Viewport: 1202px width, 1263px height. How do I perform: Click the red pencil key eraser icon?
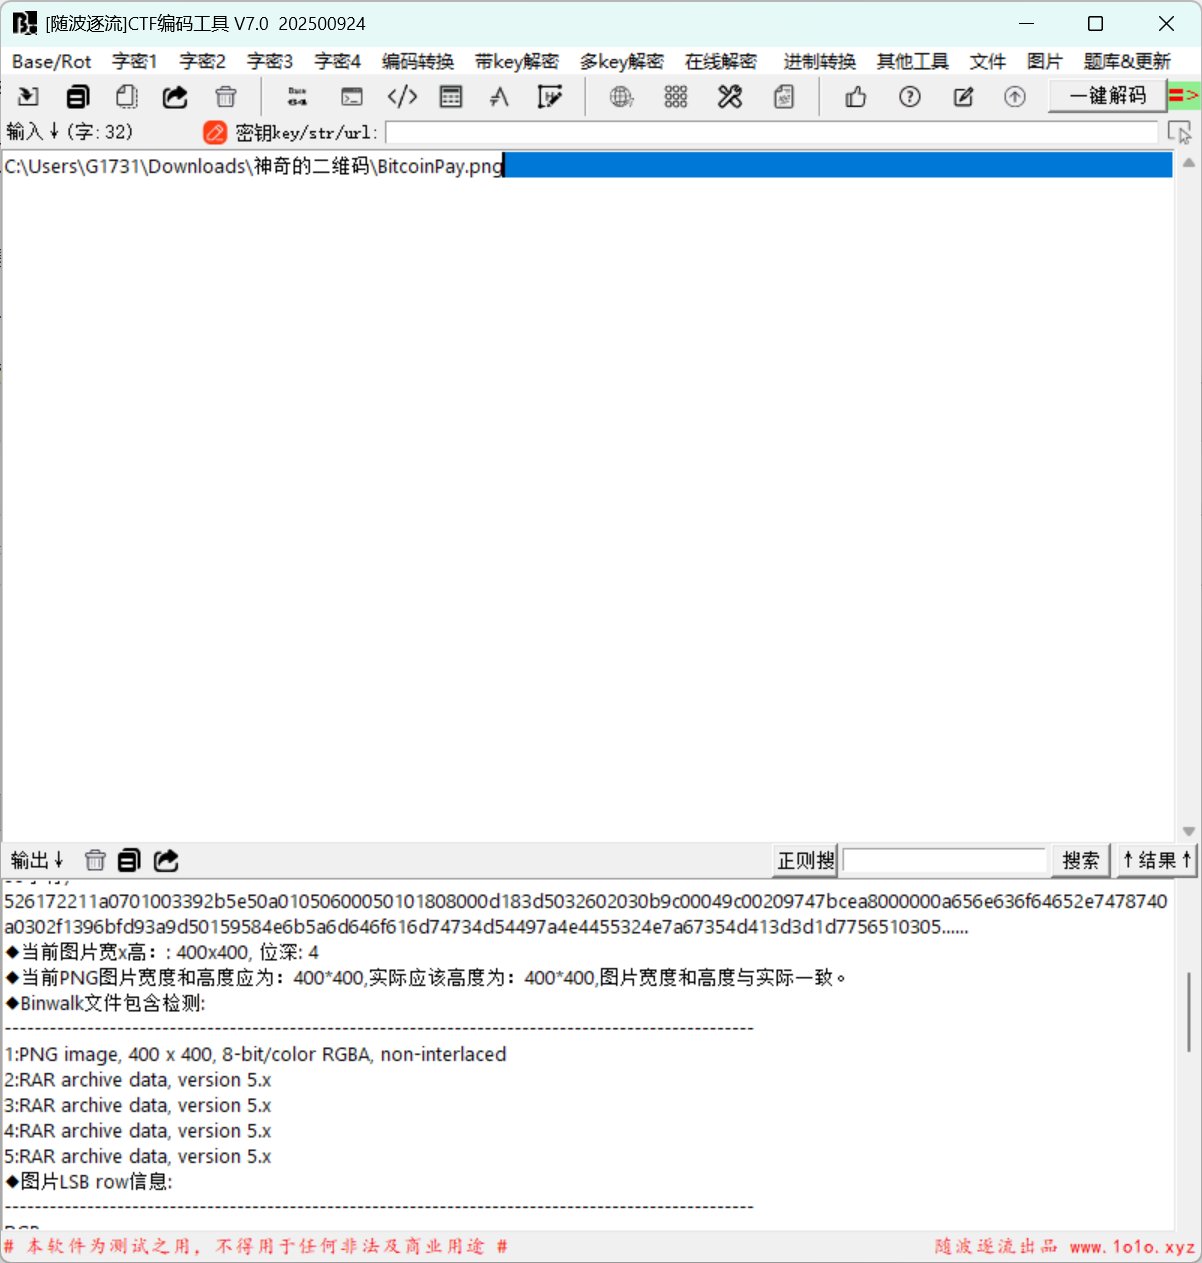(x=214, y=132)
